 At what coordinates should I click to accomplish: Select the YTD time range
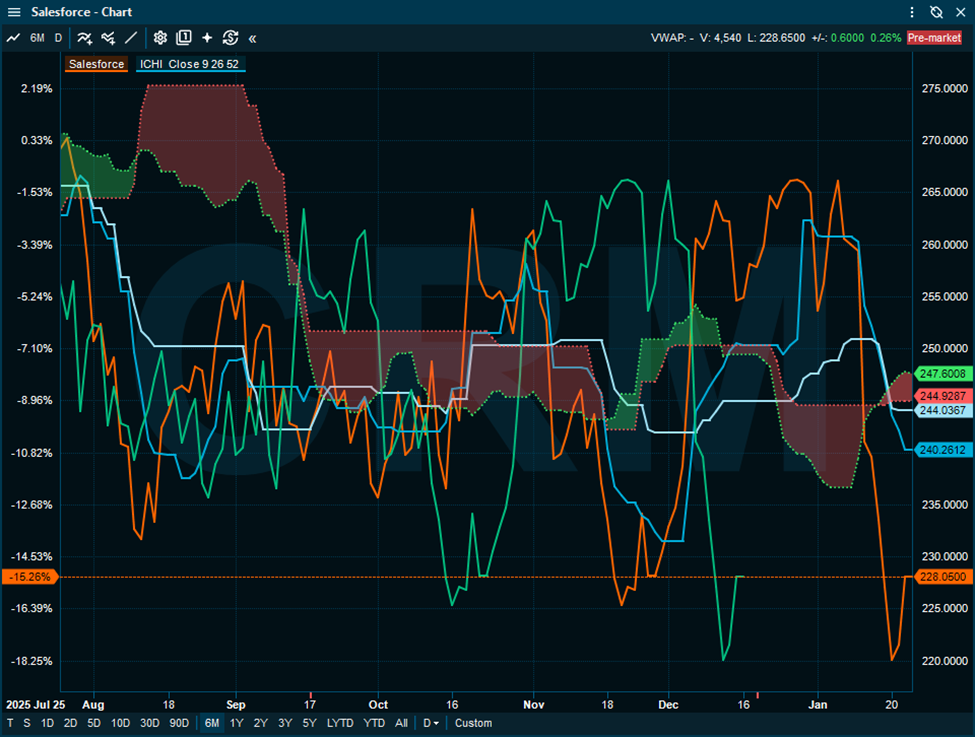pyautogui.click(x=374, y=723)
